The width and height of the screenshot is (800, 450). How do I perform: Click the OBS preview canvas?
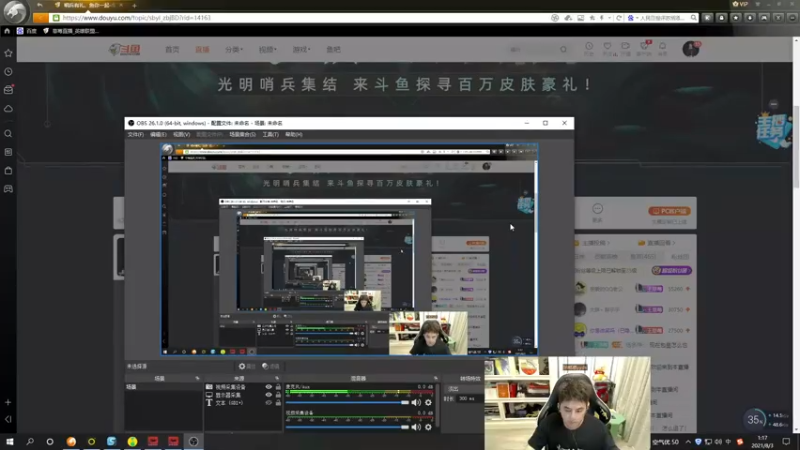click(349, 249)
